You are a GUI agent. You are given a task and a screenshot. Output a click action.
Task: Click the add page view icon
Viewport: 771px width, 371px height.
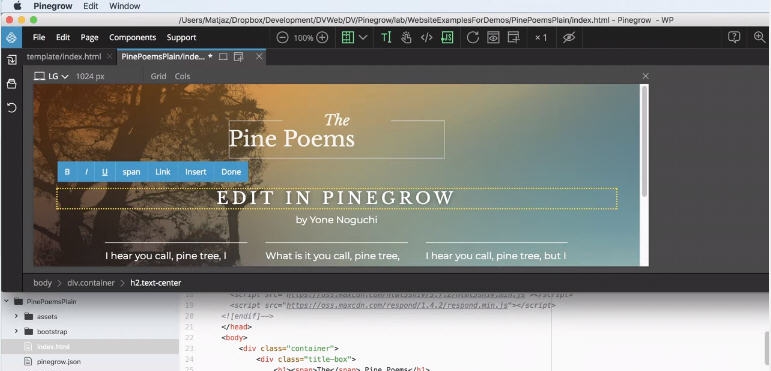[x=513, y=37]
